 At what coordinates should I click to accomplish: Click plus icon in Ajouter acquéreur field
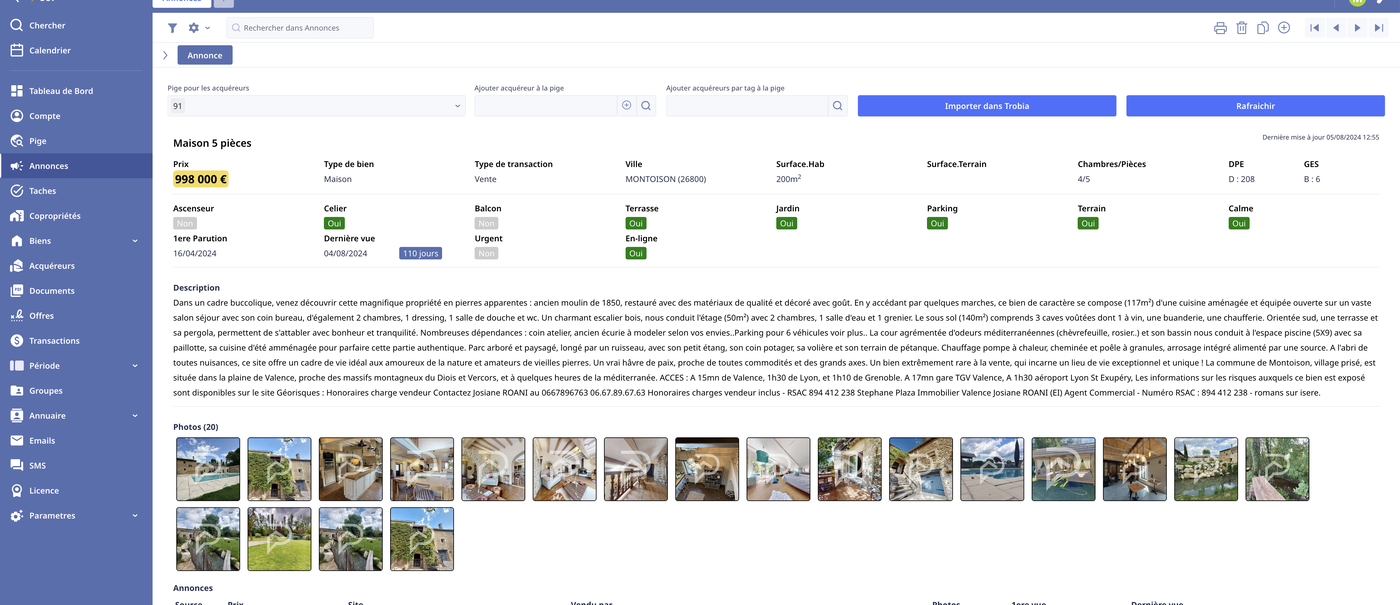pyautogui.click(x=627, y=106)
